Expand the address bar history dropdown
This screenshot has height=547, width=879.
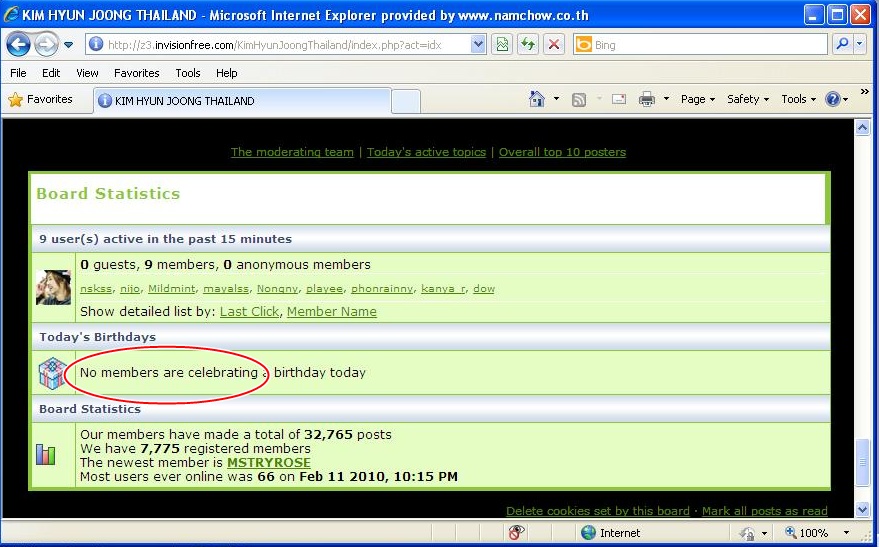[x=478, y=45]
